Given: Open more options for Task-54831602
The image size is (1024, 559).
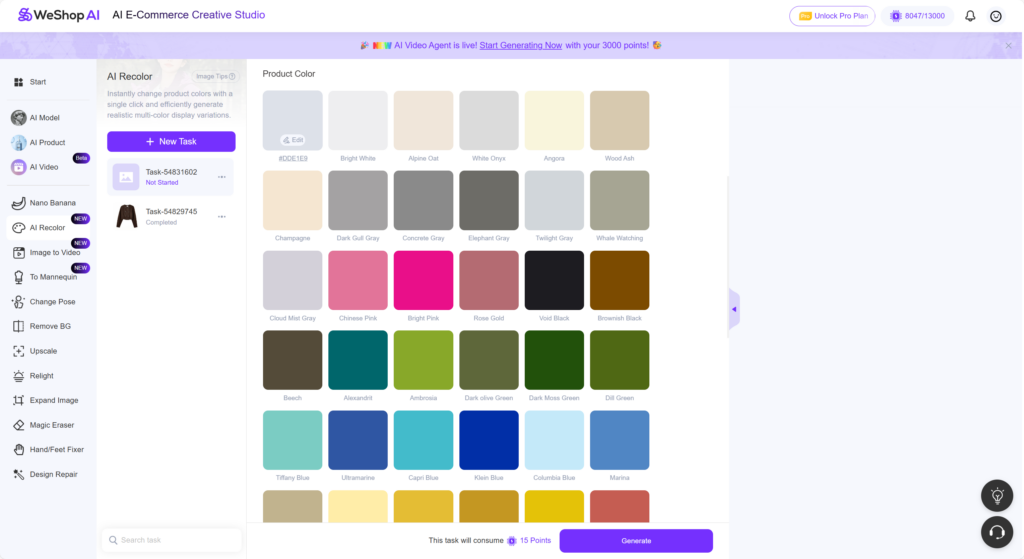Looking at the screenshot, I should click(222, 177).
